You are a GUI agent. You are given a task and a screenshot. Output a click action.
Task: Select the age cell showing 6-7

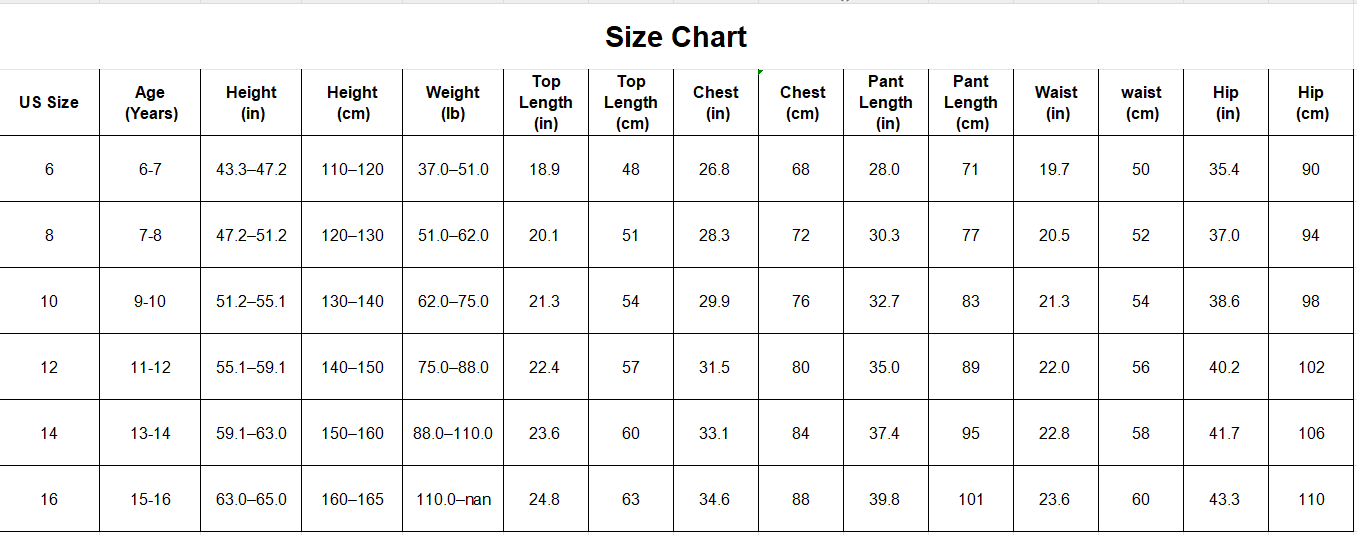point(150,169)
